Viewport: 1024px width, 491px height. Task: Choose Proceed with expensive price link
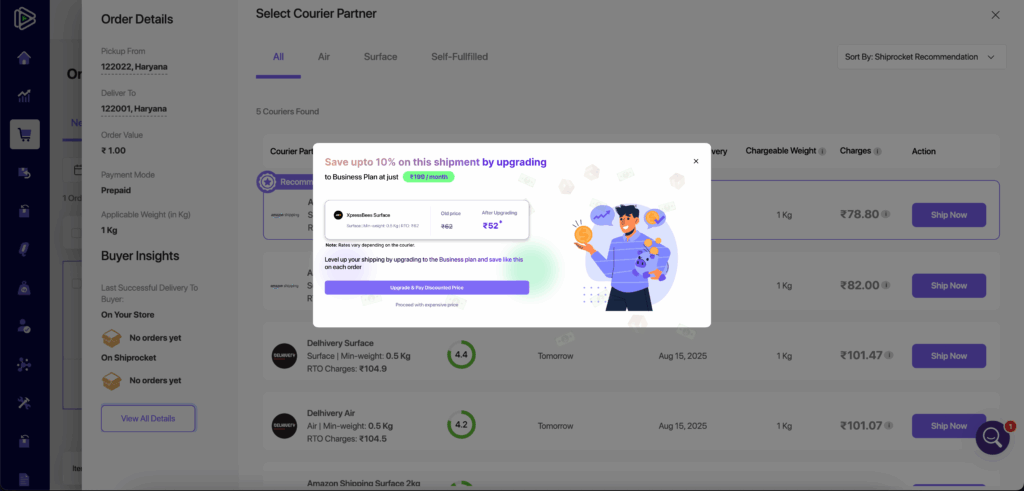[427, 304]
